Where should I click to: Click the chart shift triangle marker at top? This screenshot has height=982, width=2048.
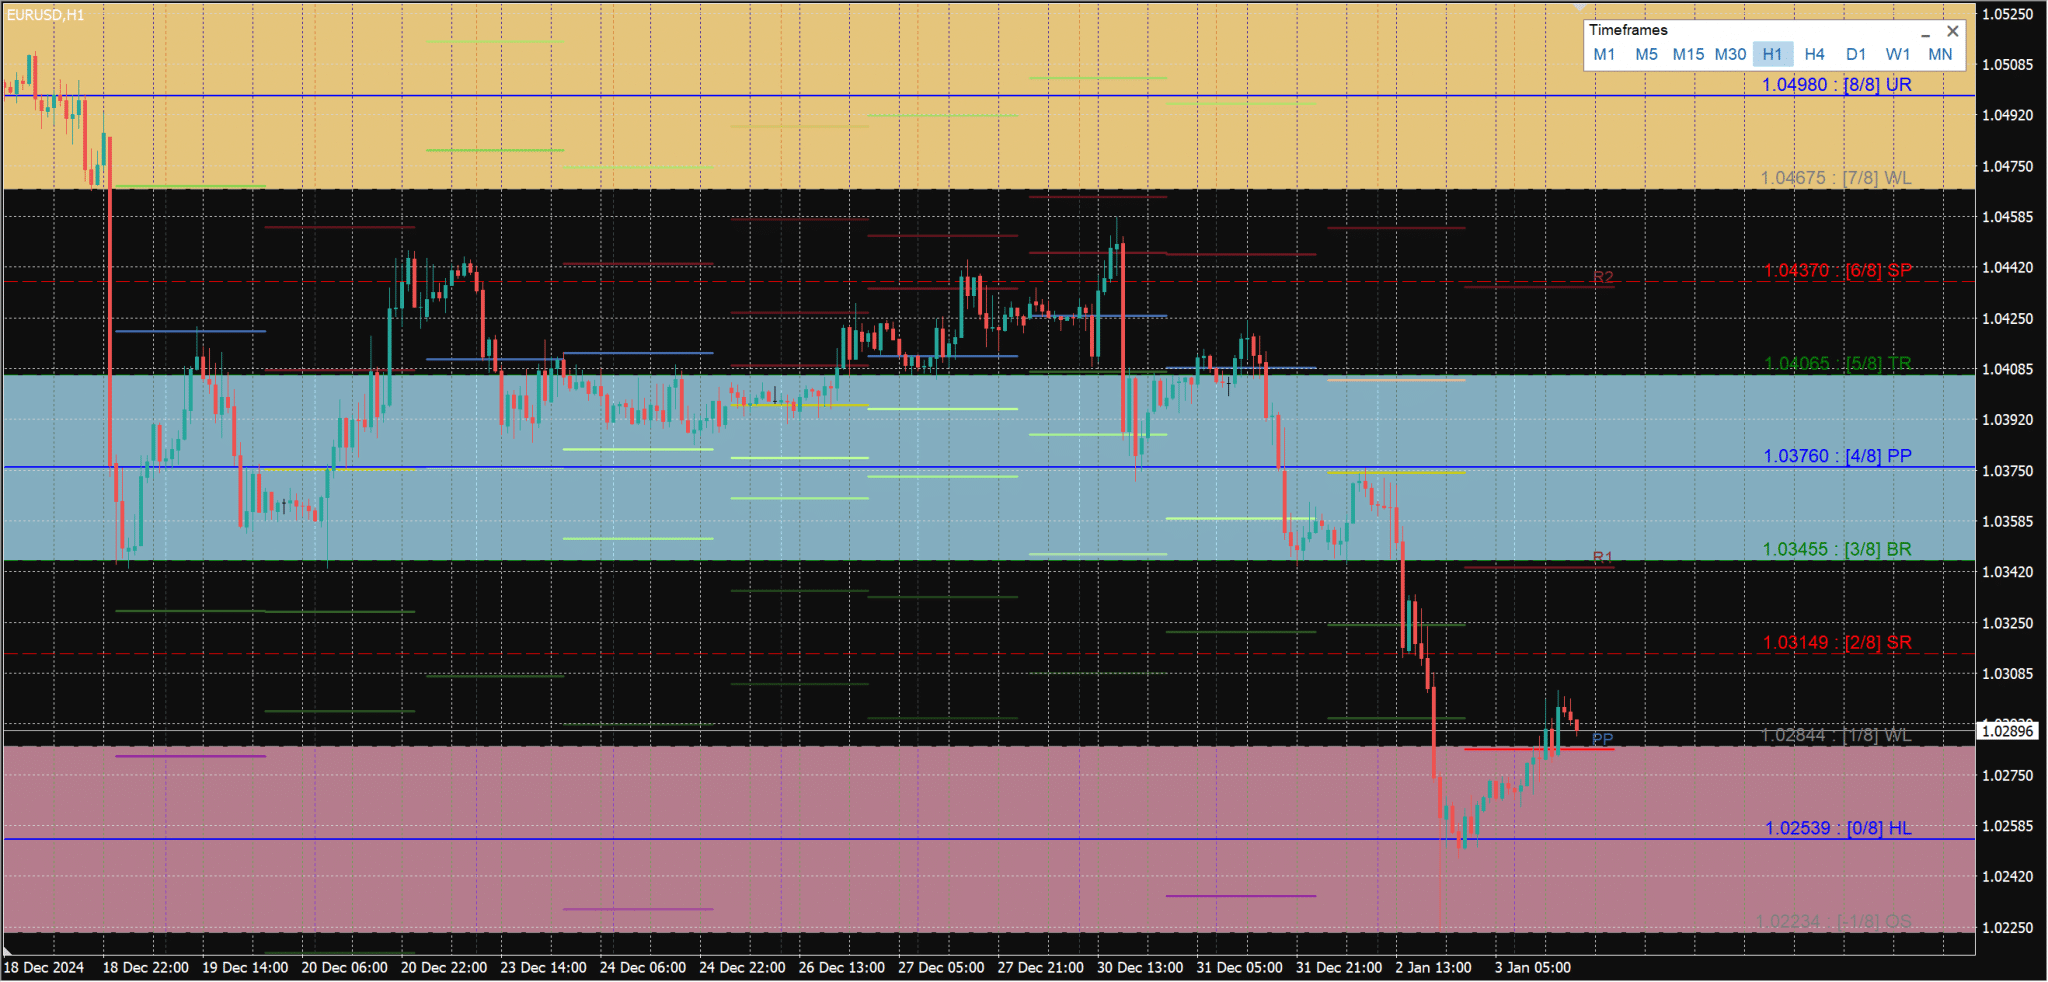pyautogui.click(x=1580, y=7)
